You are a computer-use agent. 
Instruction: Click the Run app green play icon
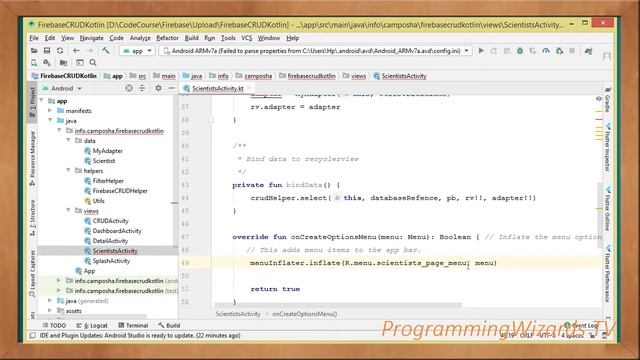click(481, 51)
